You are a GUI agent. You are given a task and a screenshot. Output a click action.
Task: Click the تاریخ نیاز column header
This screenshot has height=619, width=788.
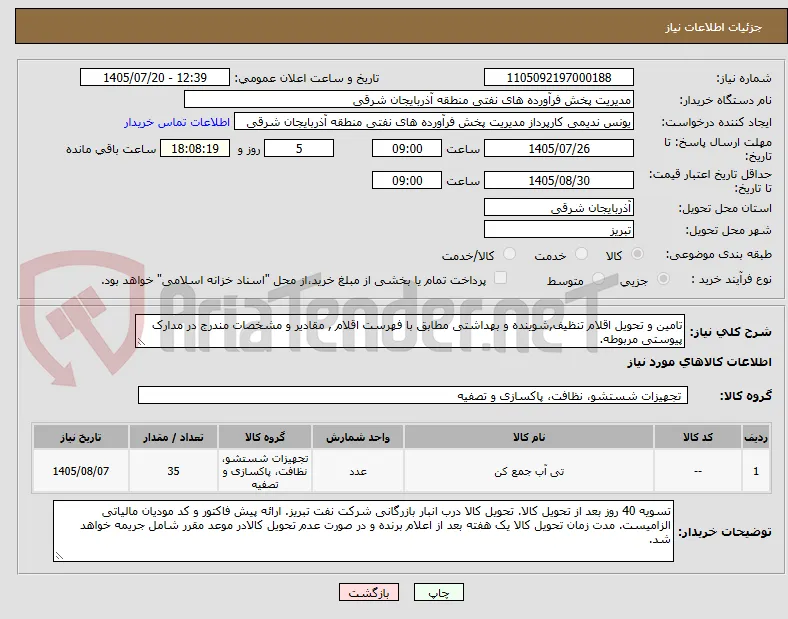click(81, 437)
